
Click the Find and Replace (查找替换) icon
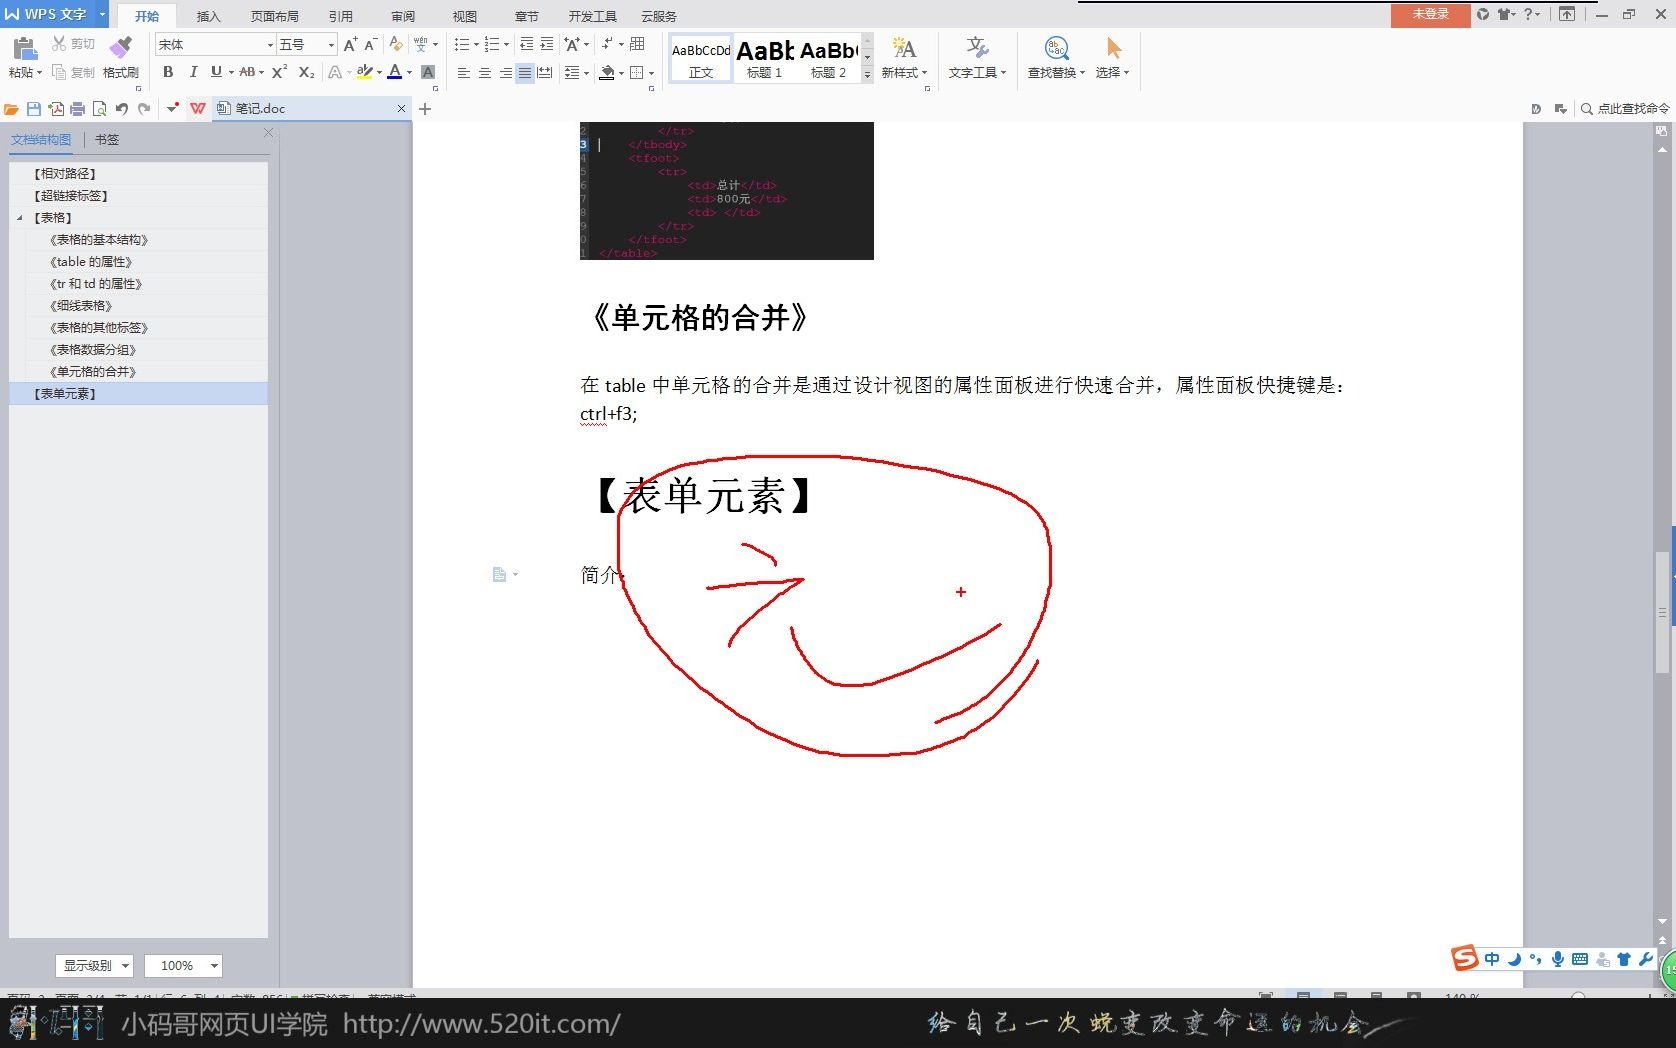1056,48
